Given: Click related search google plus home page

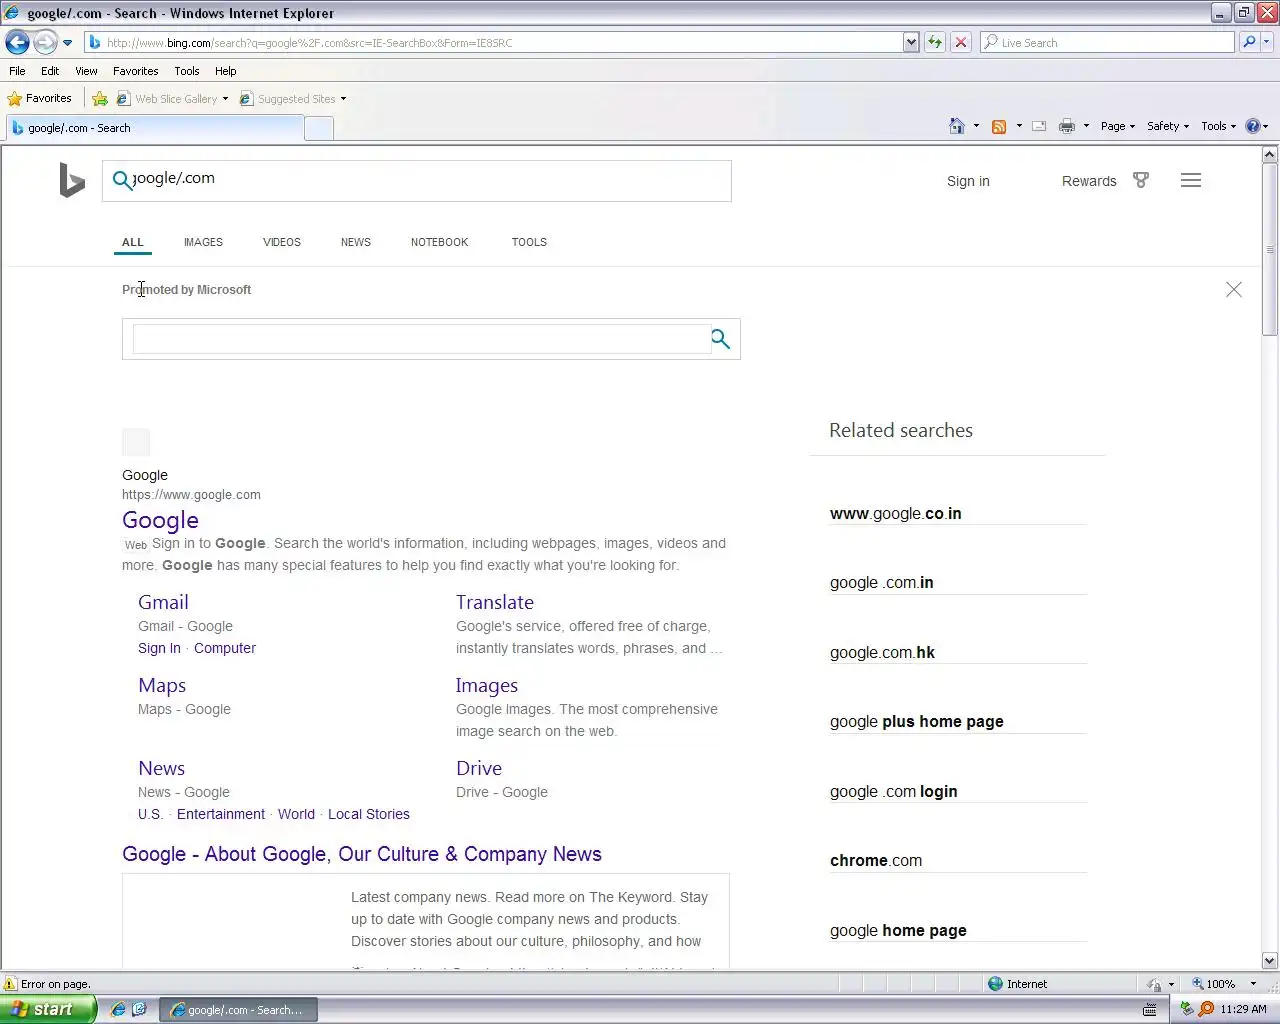Looking at the screenshot, I should (917, 721).
